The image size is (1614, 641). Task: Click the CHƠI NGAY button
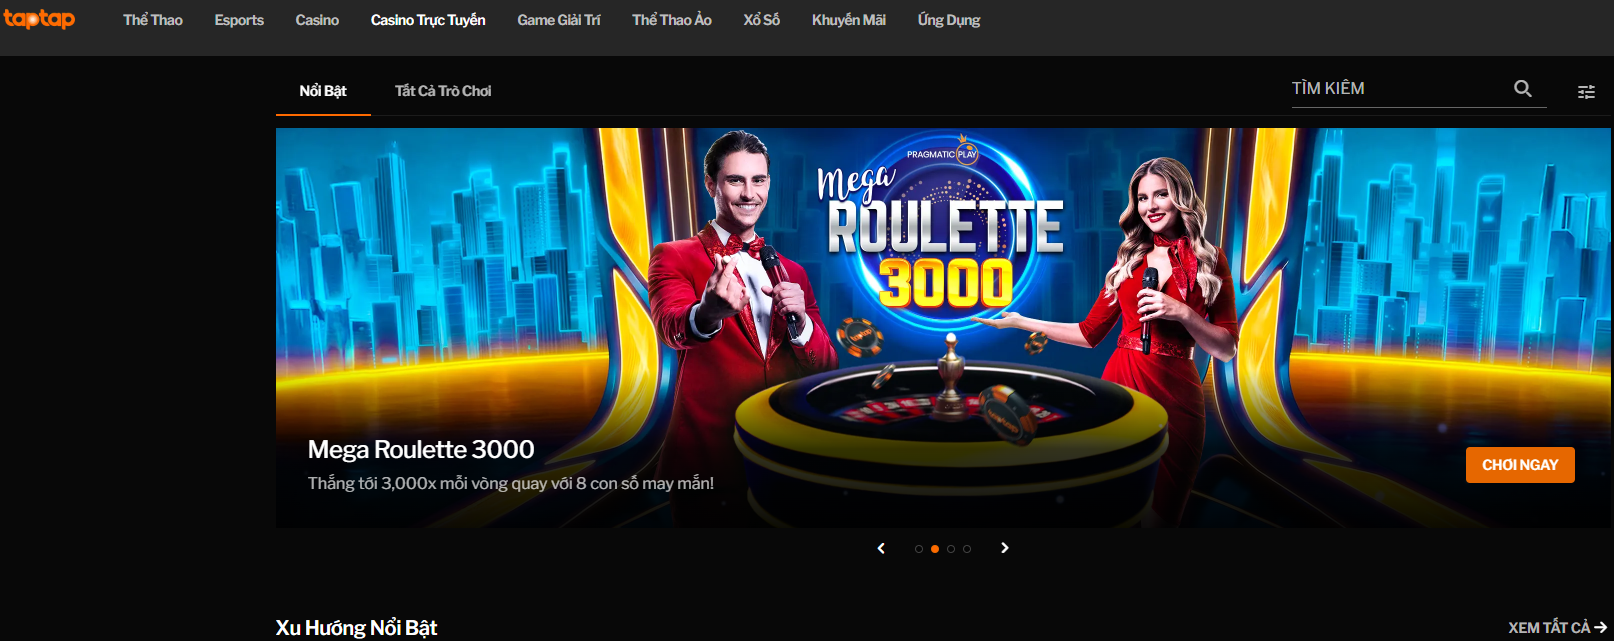click(1520, 465)
